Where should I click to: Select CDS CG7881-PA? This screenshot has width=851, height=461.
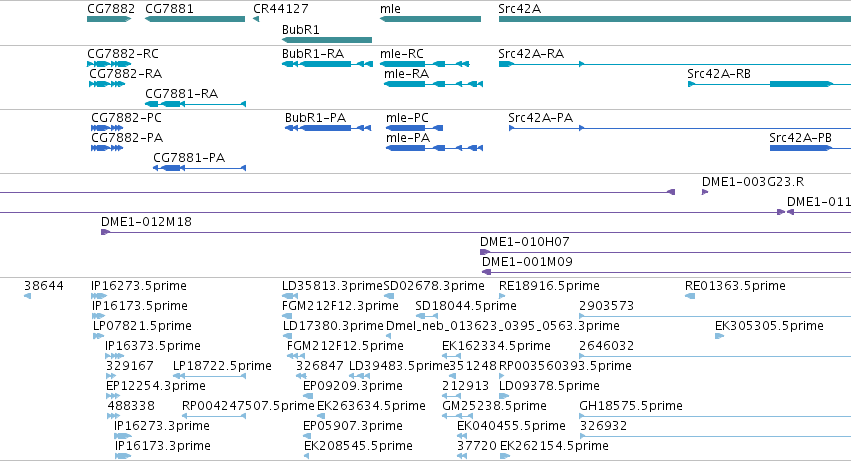coord(200,168)
